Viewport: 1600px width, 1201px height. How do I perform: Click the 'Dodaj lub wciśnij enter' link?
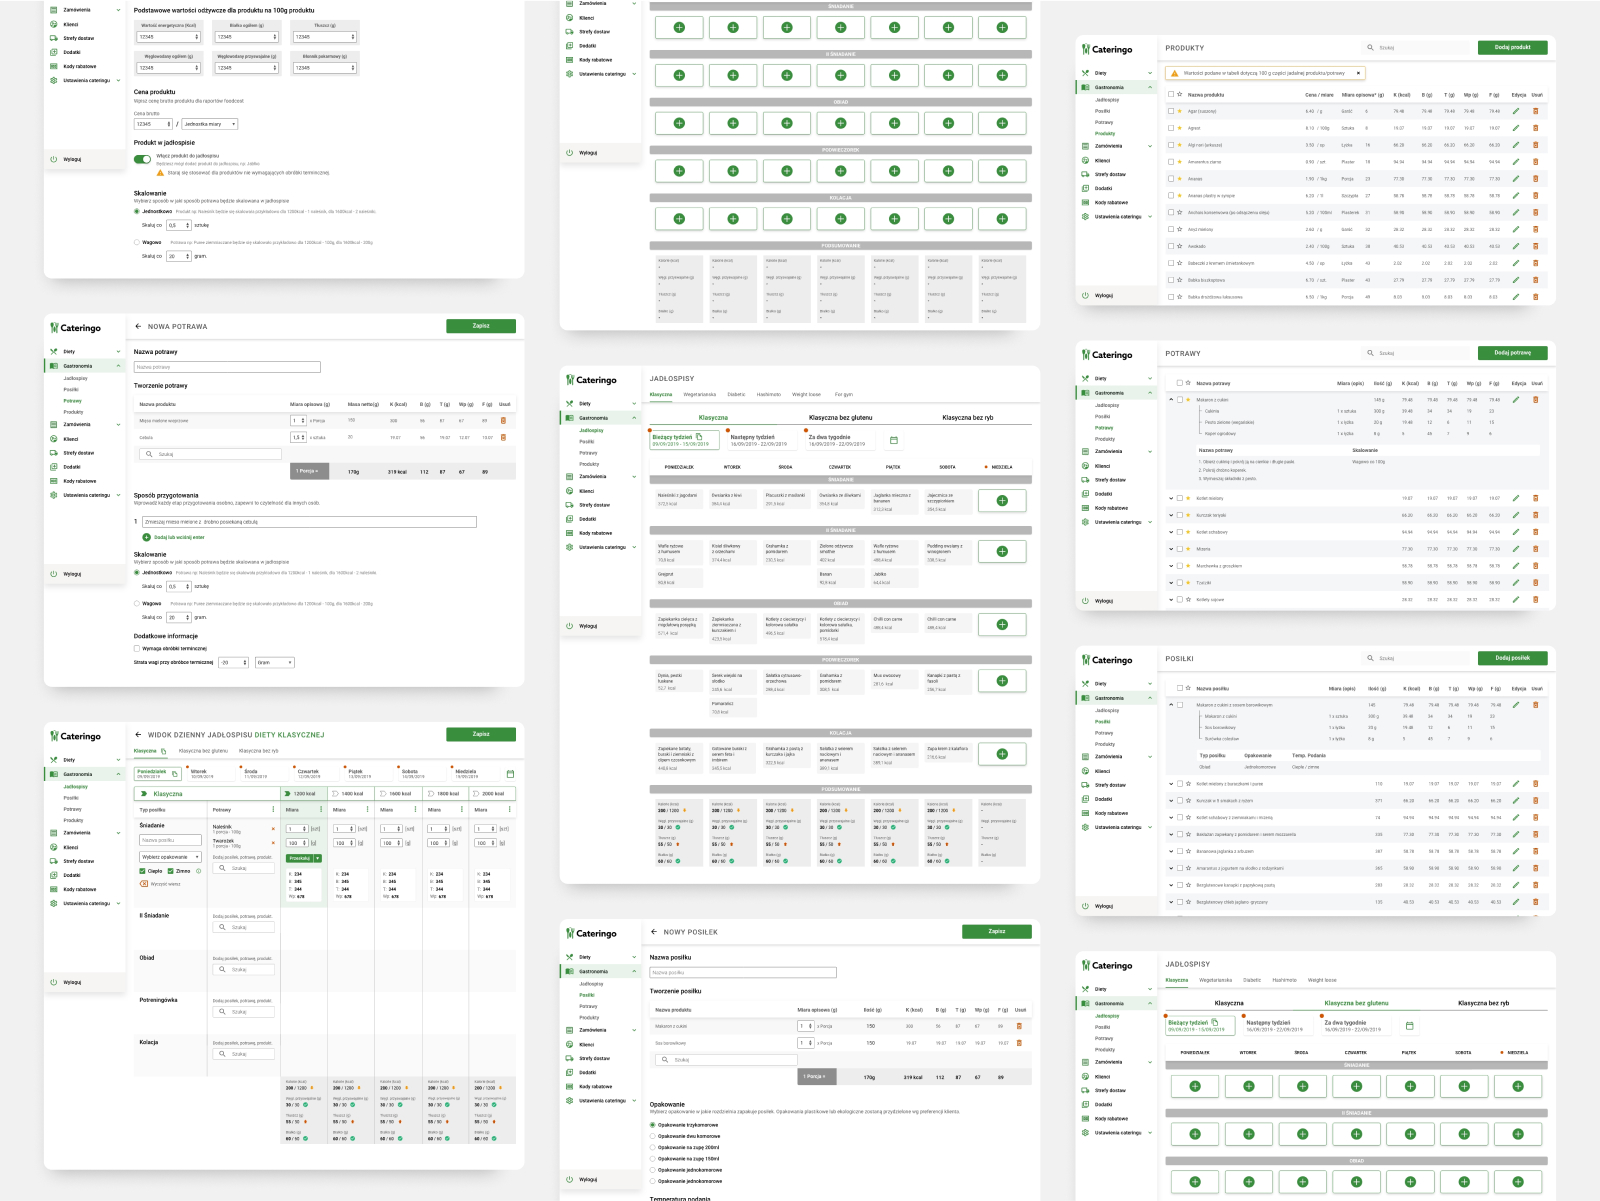coord(179,537)
